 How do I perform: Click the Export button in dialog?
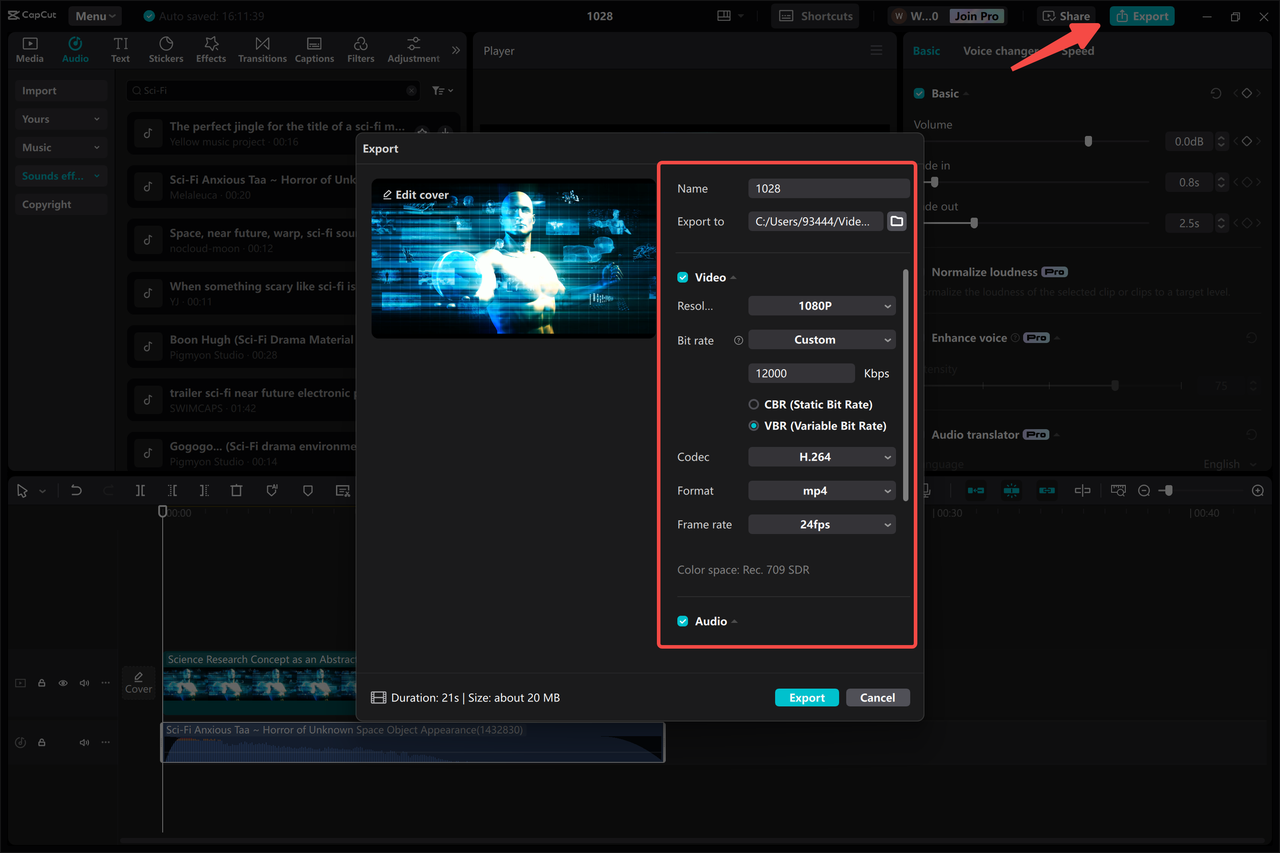[x=807, y=697]
